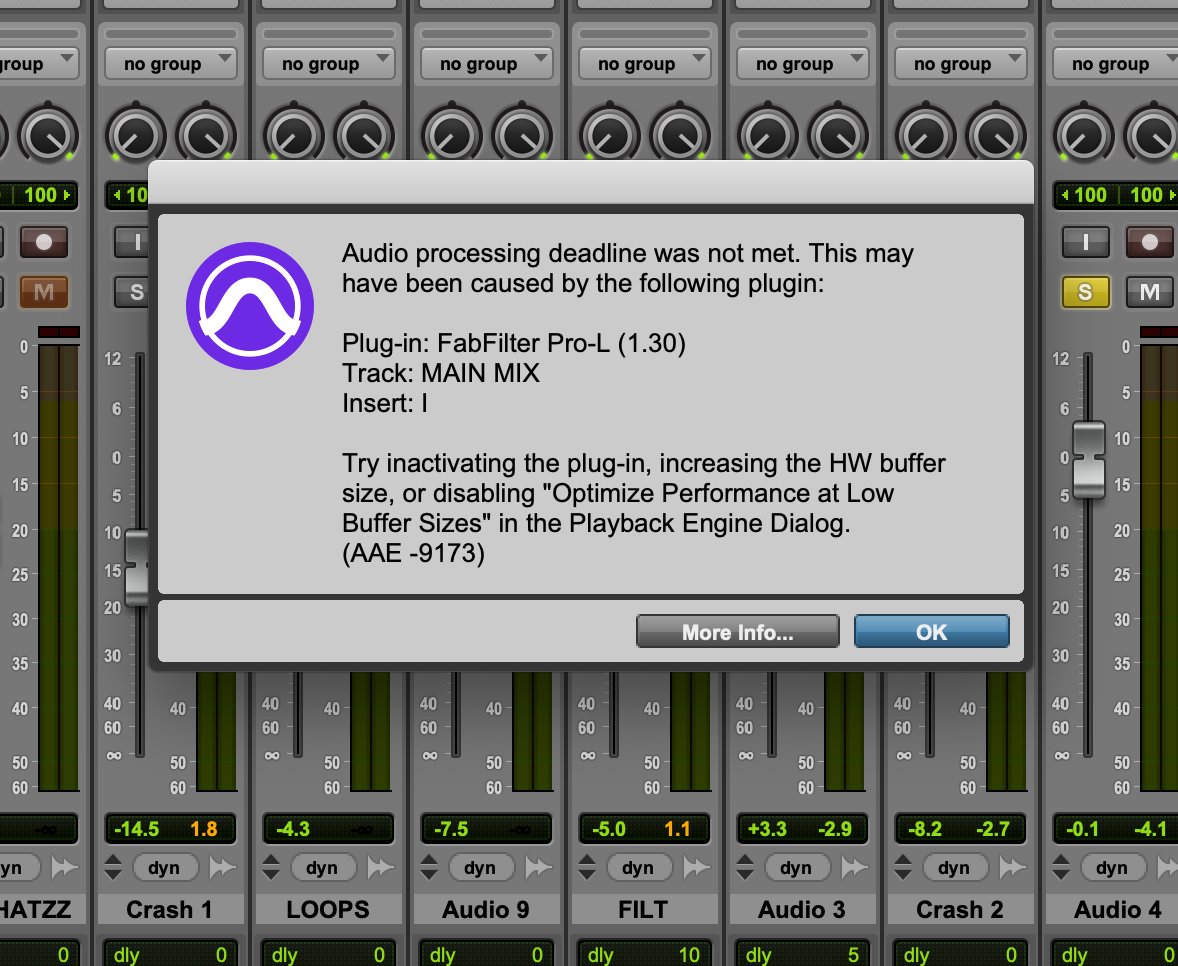Click the right pan knob on Crash 1
This screenshot has width=1178, height=966.
tap(206, 135)
